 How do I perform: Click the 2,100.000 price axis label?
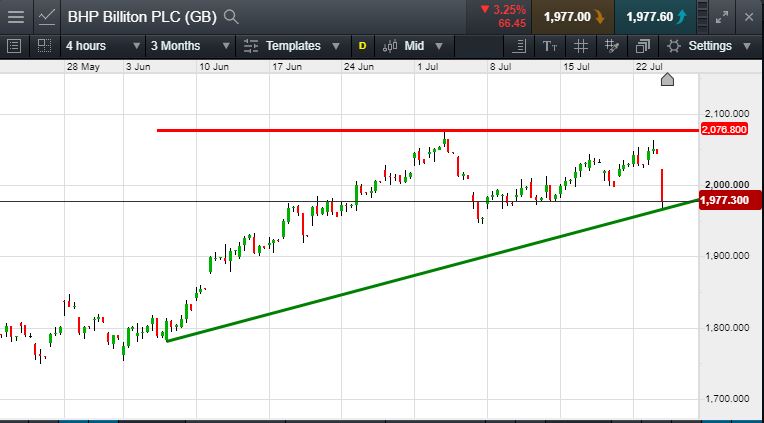pyautogui.click(x=727, y=114)
